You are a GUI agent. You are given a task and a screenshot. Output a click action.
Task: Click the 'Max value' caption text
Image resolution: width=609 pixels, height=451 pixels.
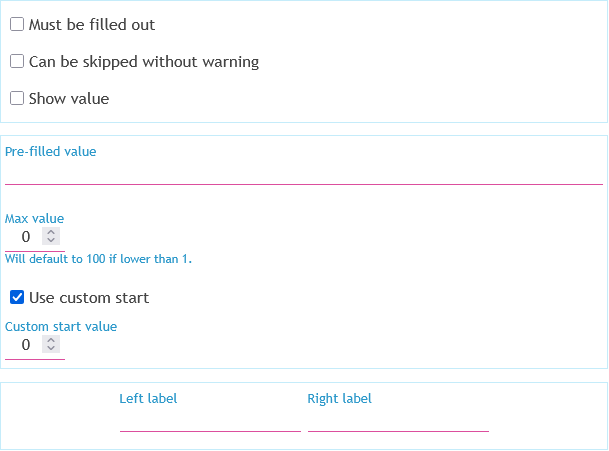point(35,219)
